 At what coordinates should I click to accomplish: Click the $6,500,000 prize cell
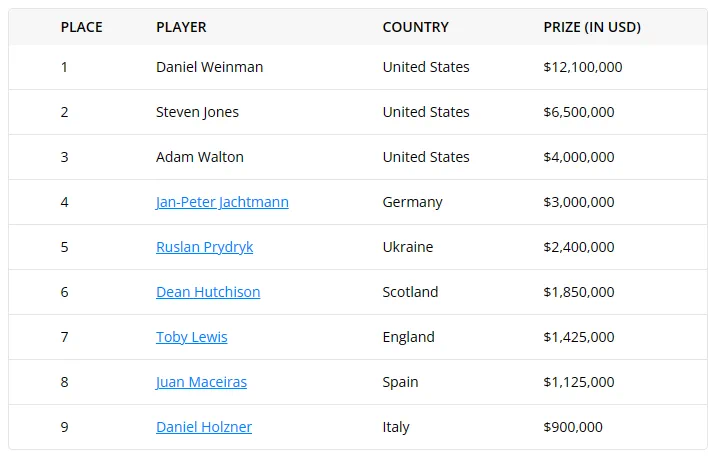(x=579, y=112)
